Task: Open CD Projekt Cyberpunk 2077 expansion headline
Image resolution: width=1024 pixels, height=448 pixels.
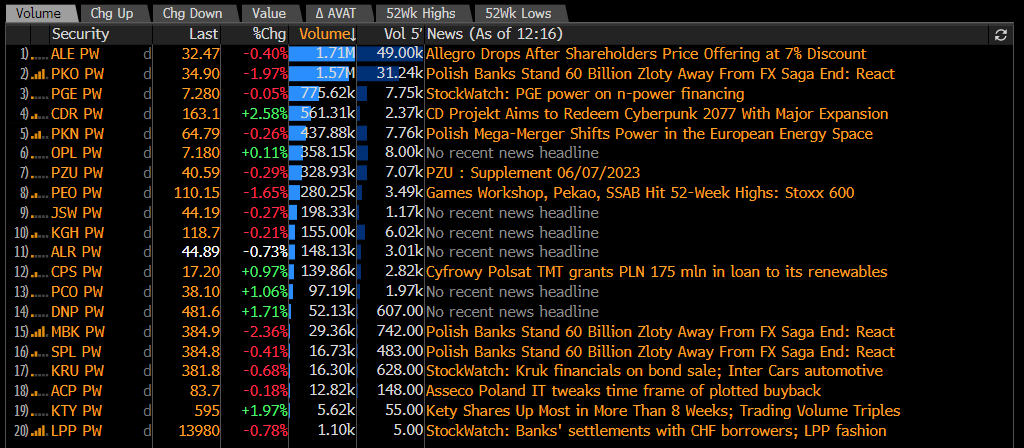Action: click(x=657, y=114)
